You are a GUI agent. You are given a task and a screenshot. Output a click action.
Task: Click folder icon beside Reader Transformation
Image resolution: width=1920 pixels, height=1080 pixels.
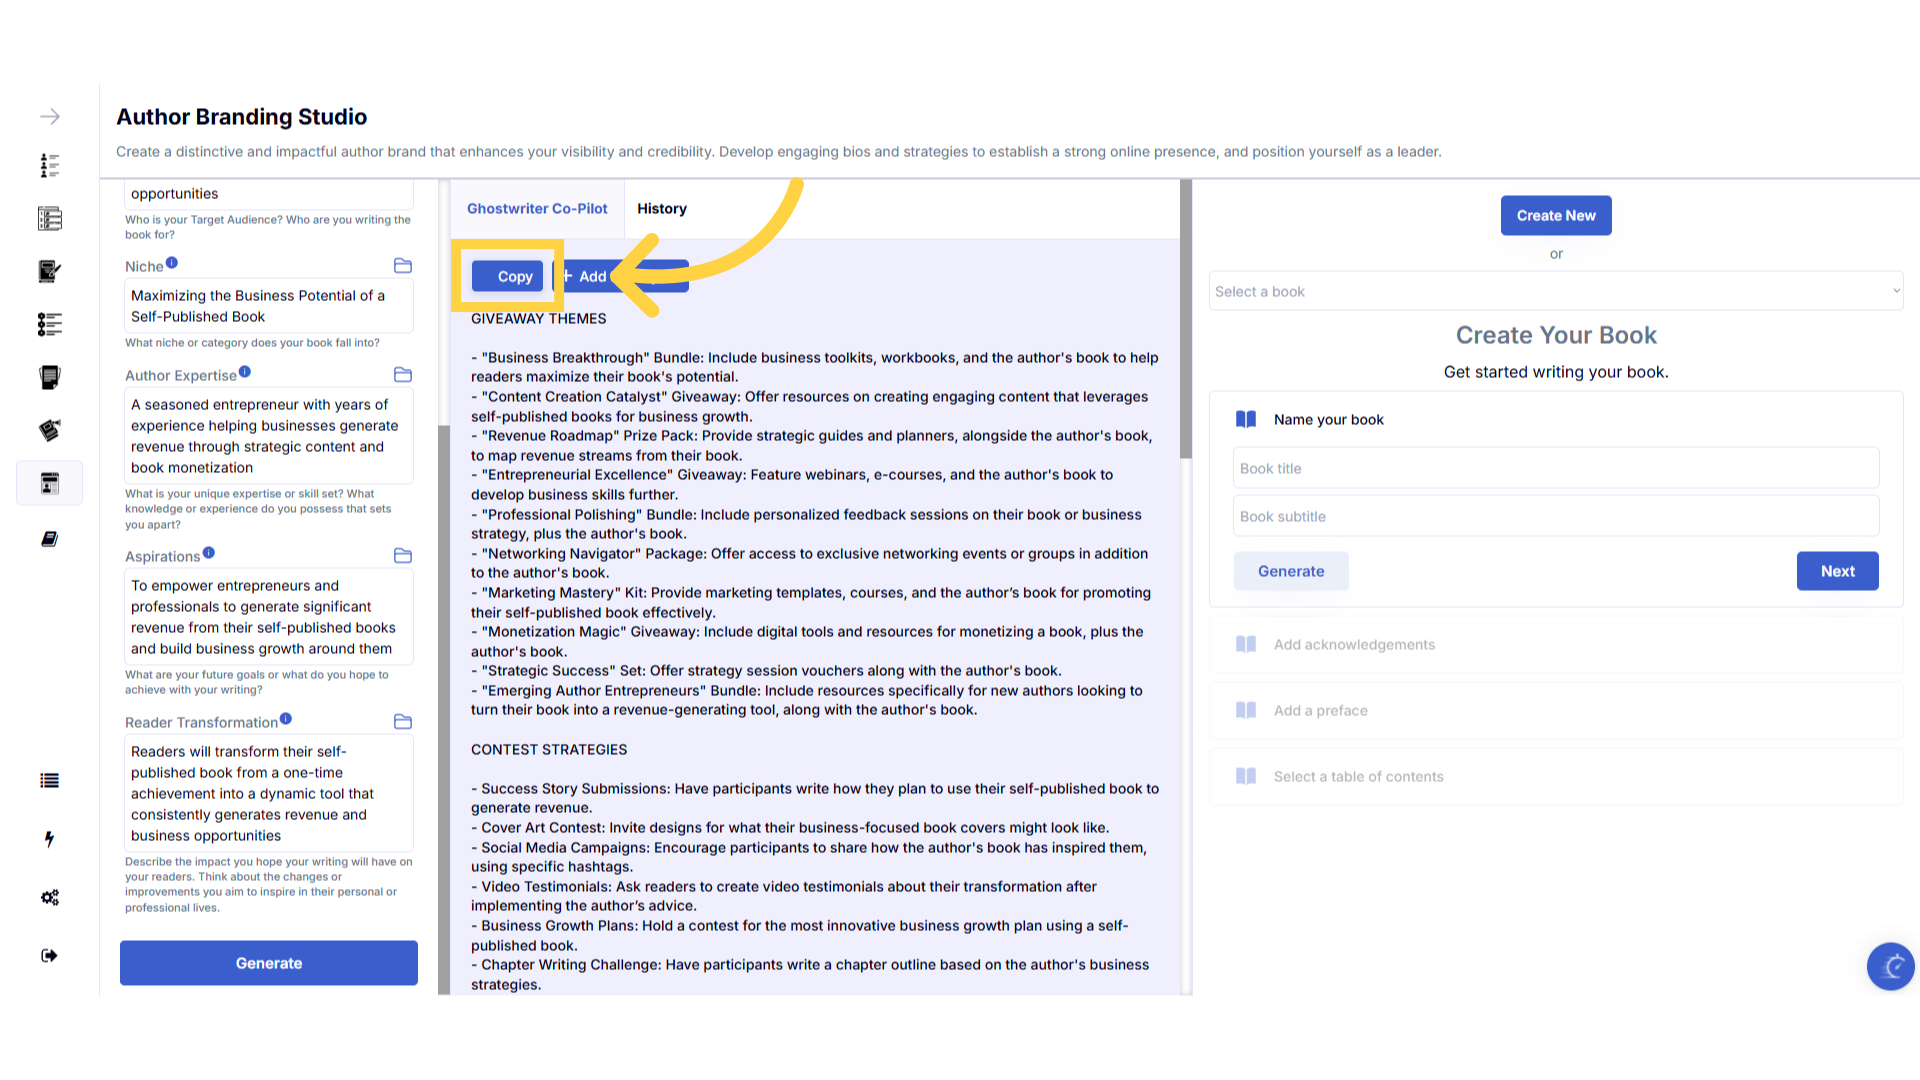pos(403,722)
